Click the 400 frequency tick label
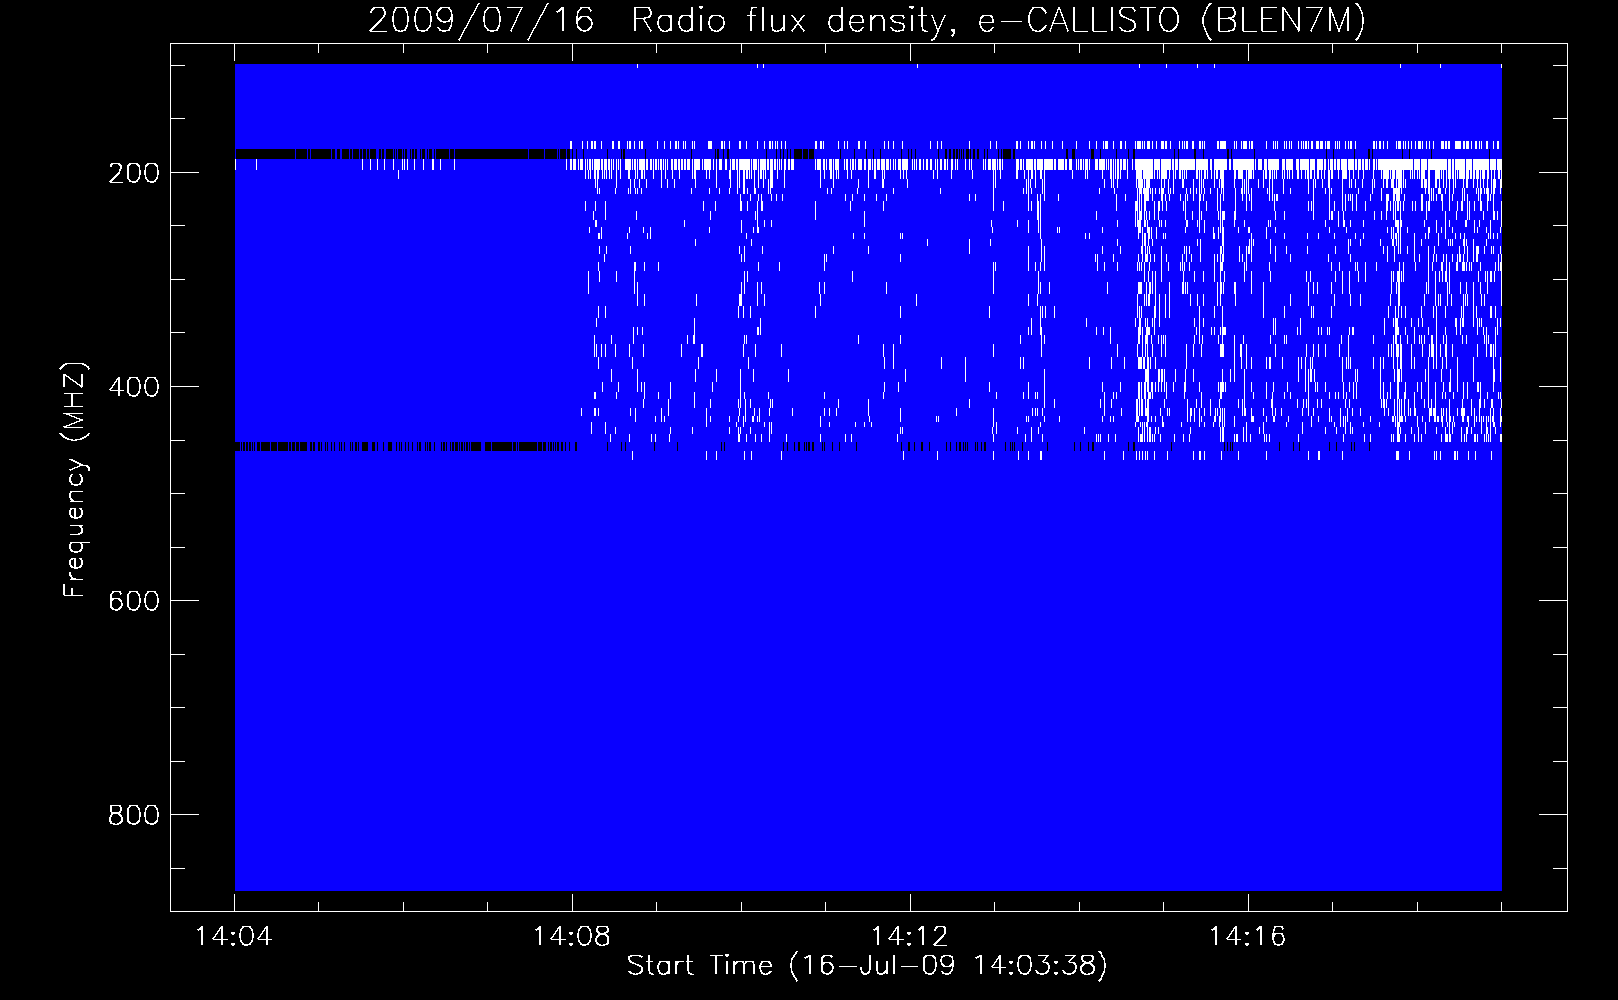 pos(134,387)
